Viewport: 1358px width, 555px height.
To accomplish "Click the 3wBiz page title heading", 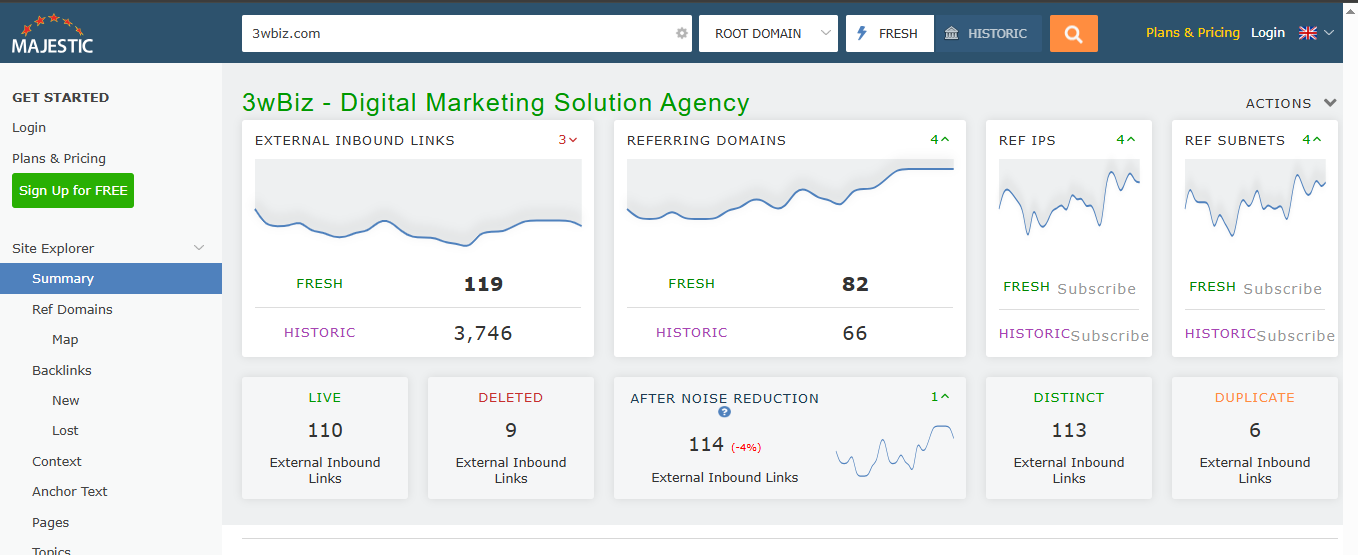I will 495,102.
